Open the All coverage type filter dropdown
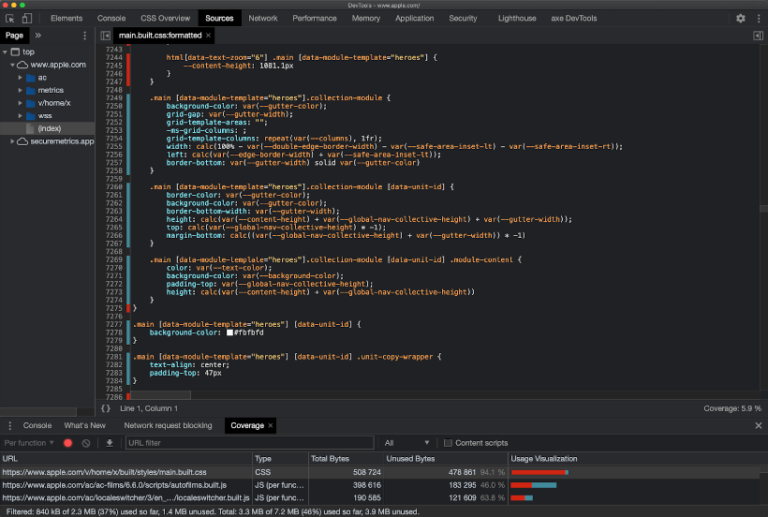 tap(404, 443)
